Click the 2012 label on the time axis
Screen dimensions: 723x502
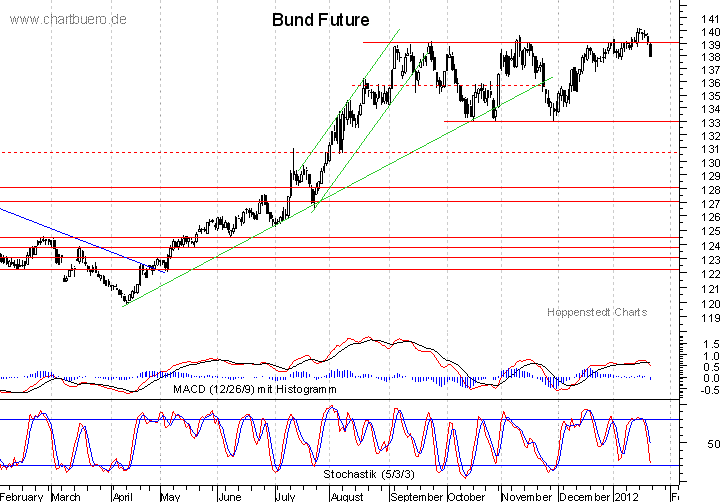626,496
